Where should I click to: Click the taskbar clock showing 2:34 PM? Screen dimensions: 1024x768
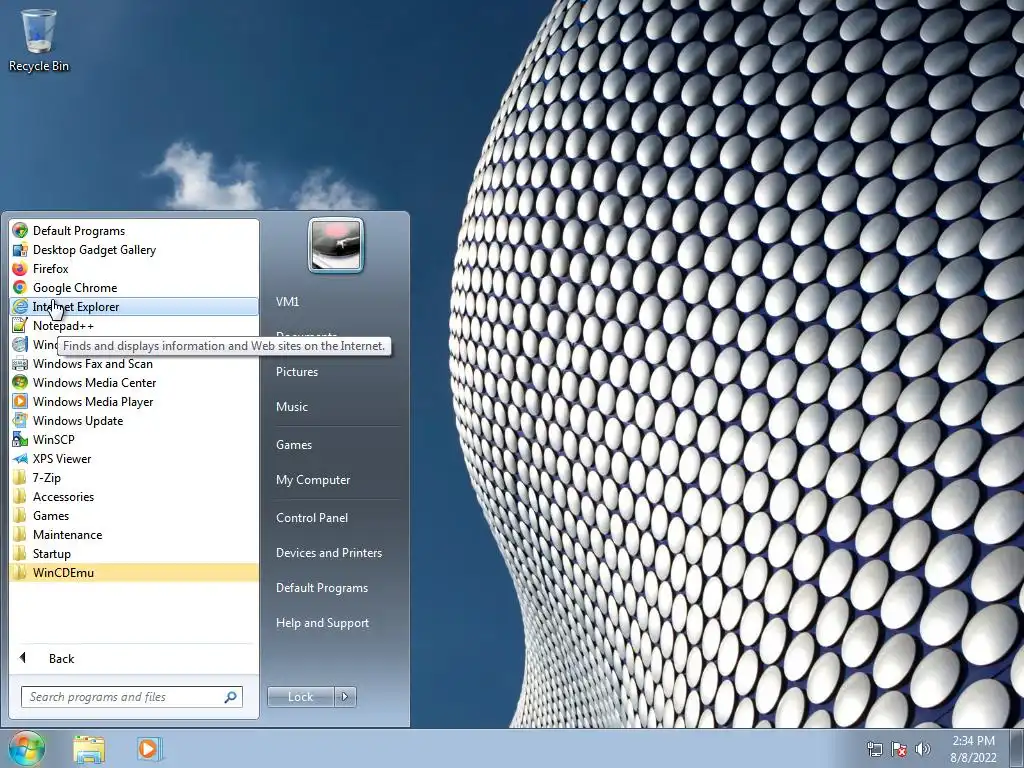point(973,749)
